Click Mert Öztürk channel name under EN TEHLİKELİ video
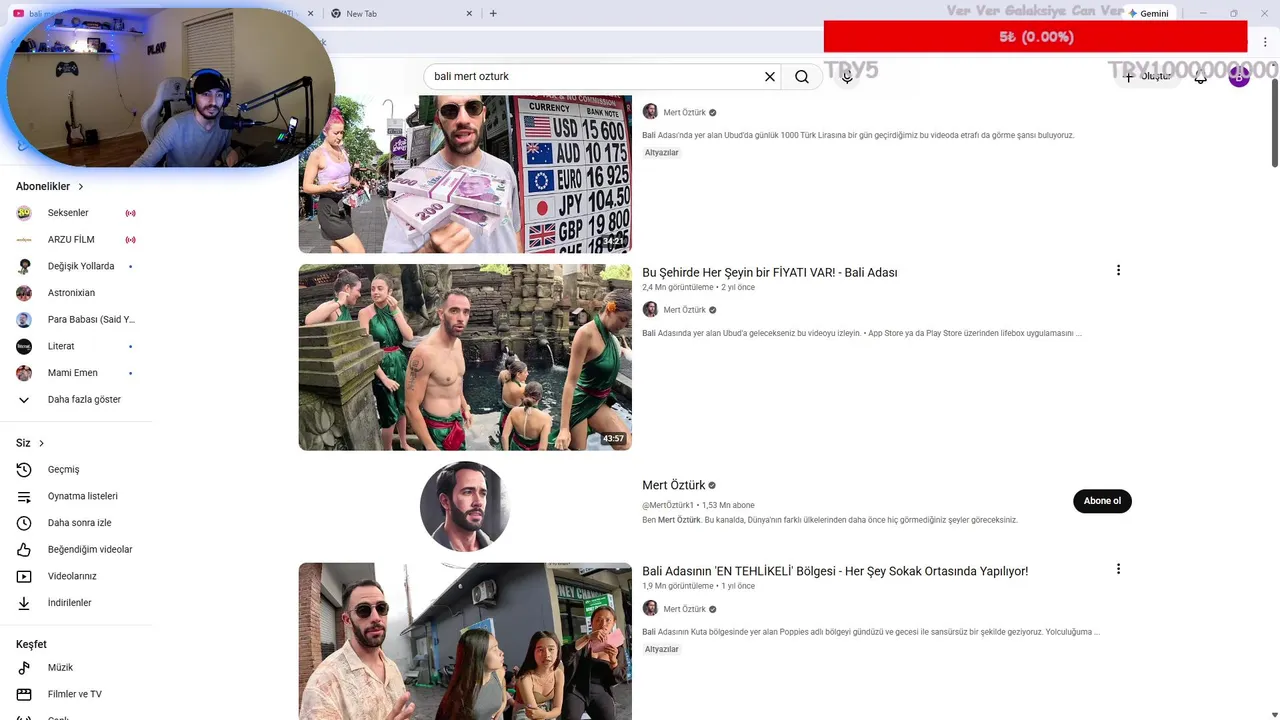Viewport: 1280px width, 720px height. (685, 609)
